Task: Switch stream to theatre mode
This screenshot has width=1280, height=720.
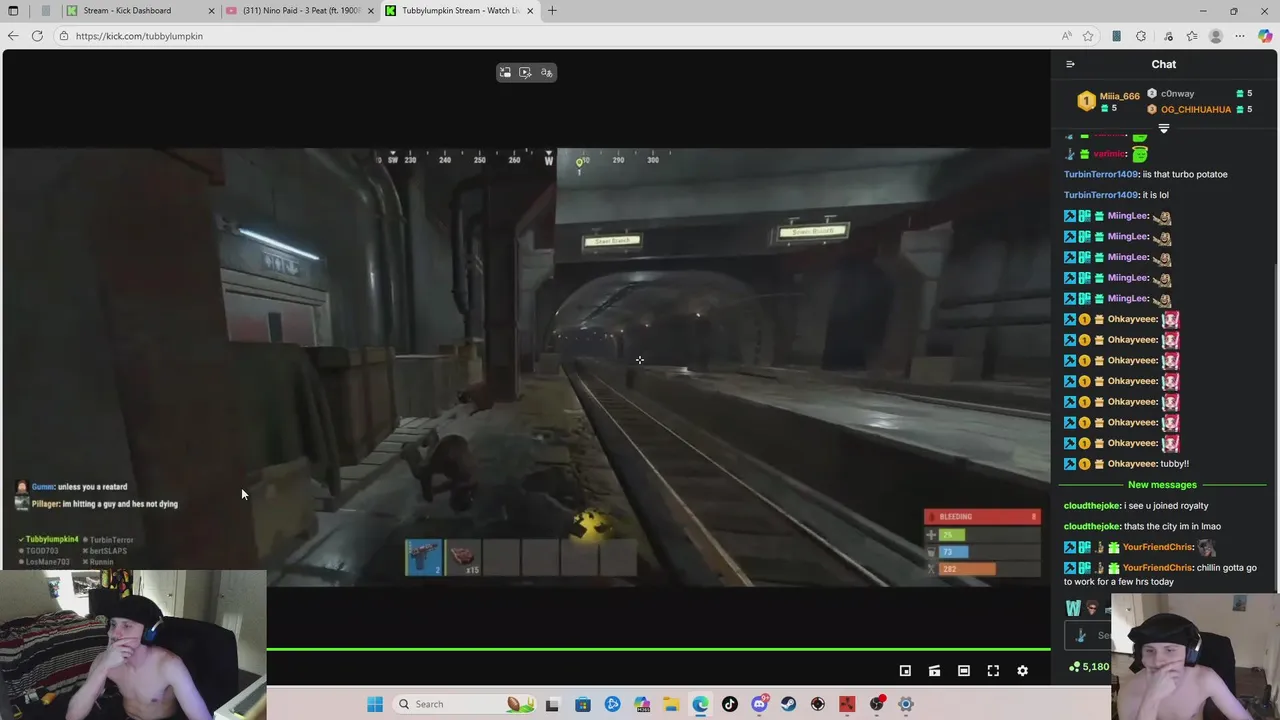Action: click(x=963, y=671)
